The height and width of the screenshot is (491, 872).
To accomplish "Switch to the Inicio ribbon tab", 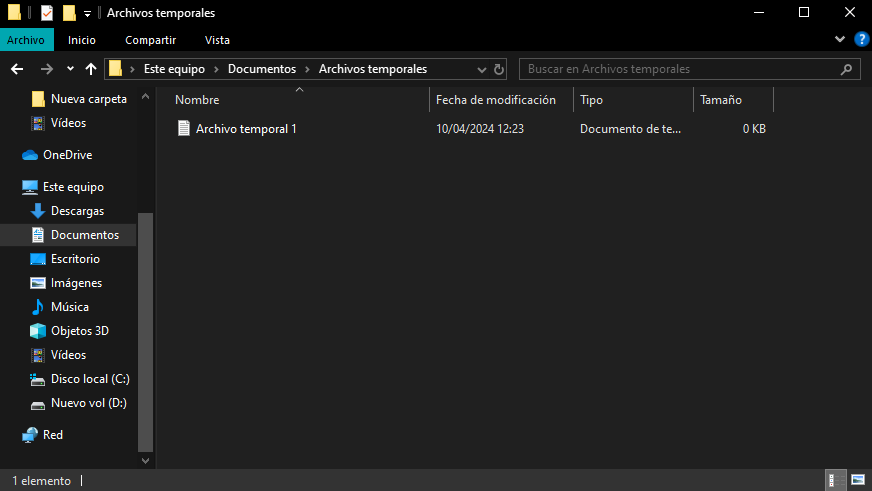I will (x=82, y=40).
